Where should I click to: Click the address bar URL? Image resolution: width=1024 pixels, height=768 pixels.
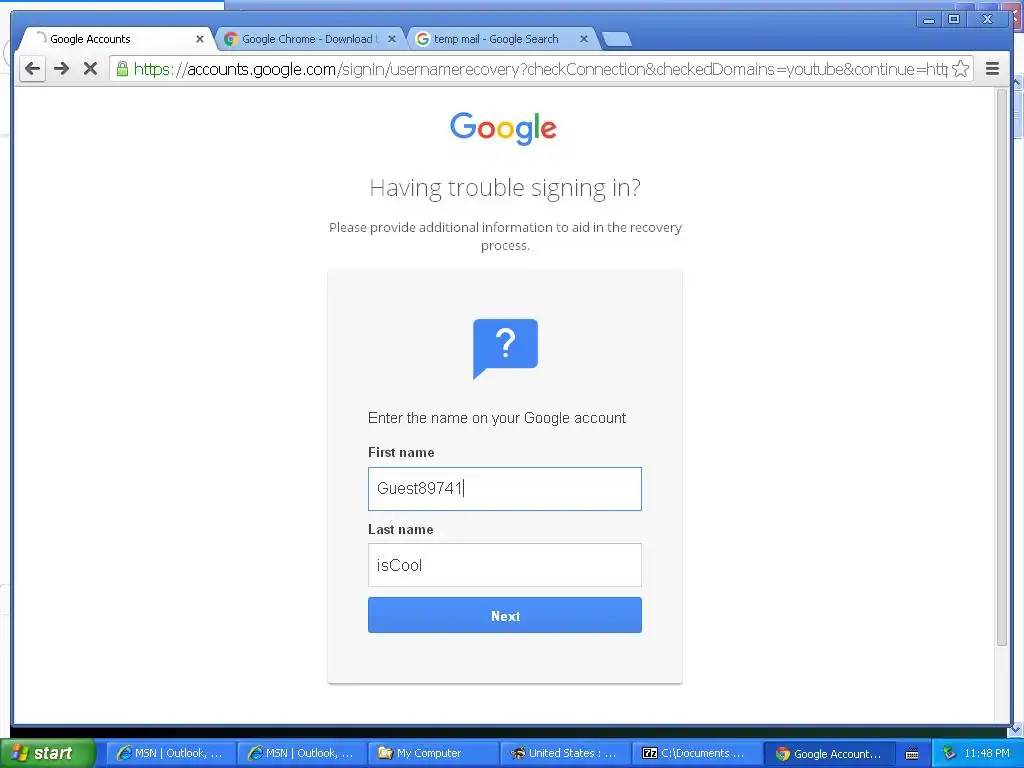(540, 69)
